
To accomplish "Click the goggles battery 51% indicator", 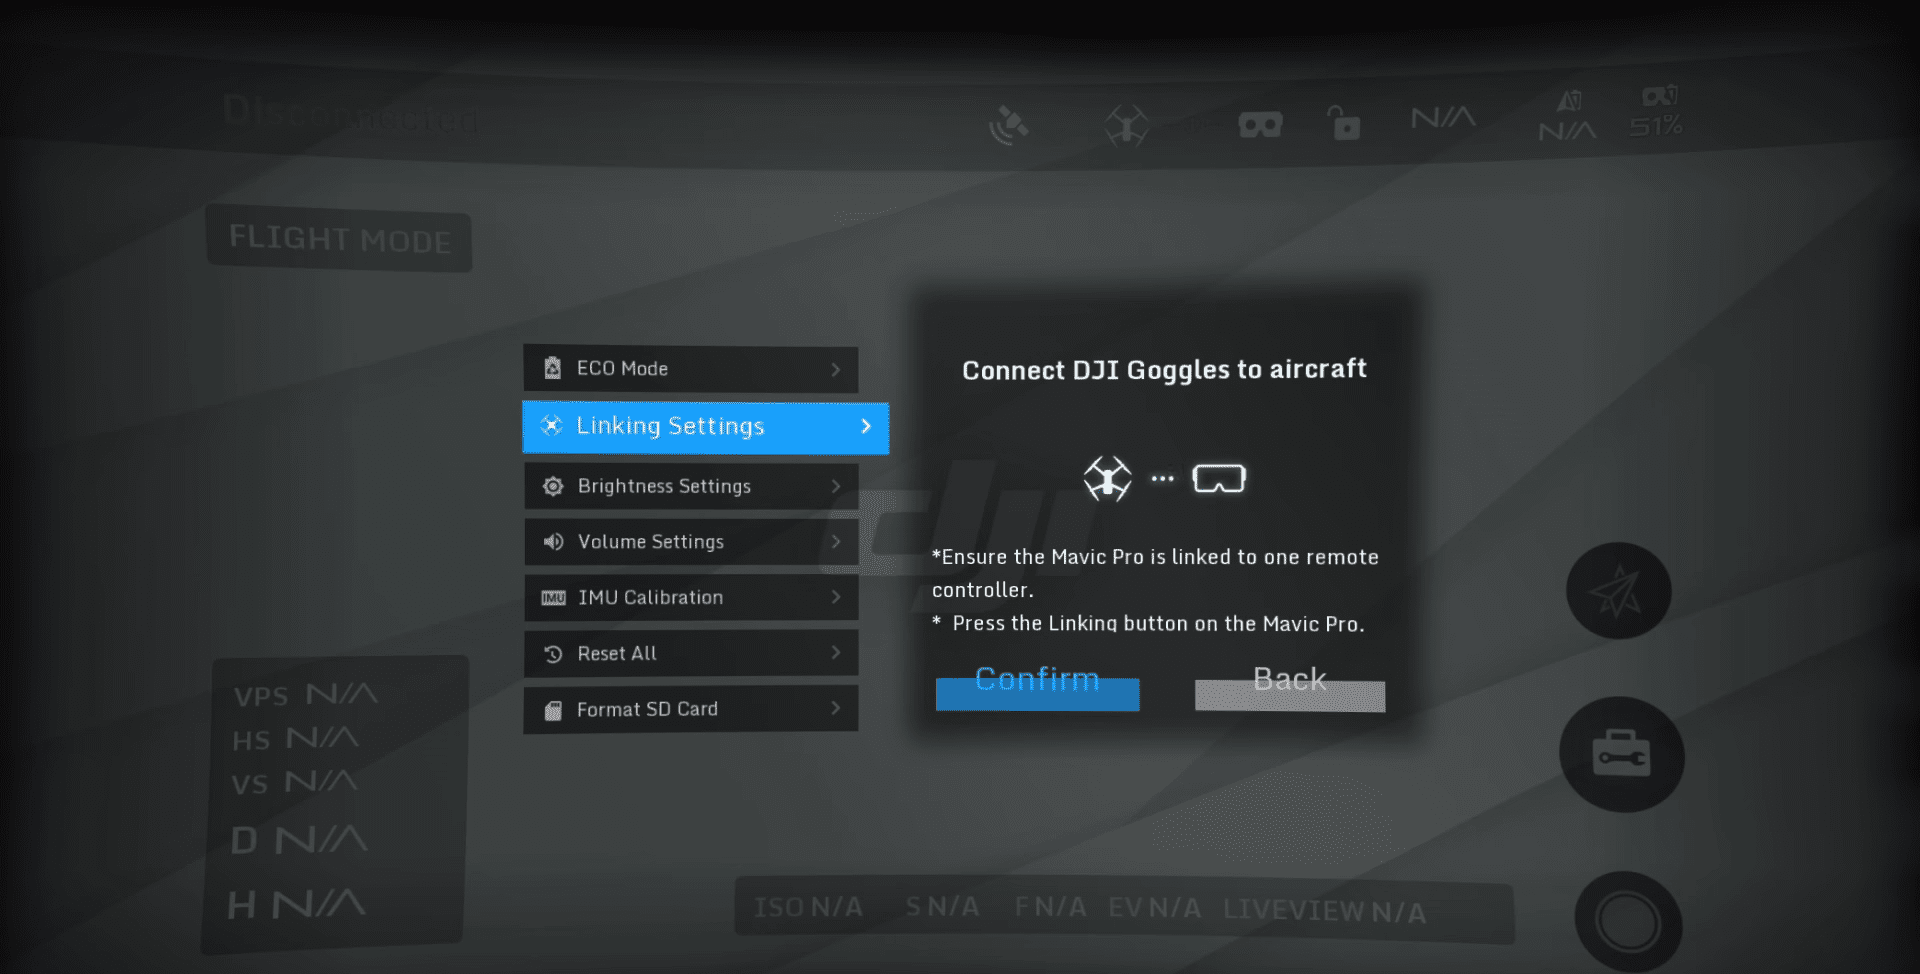I will [1657, 112].
